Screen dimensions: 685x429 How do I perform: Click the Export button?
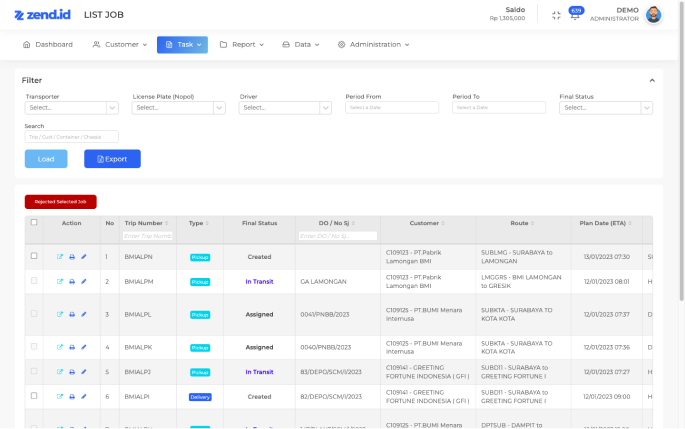(112, 159)
